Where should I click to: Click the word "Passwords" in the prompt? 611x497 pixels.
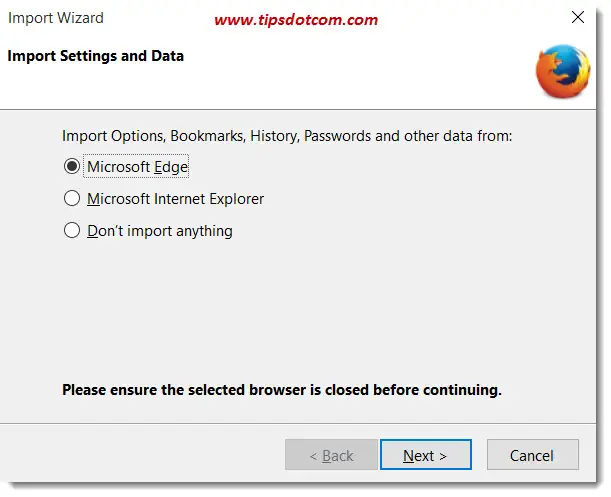[337, 136]
